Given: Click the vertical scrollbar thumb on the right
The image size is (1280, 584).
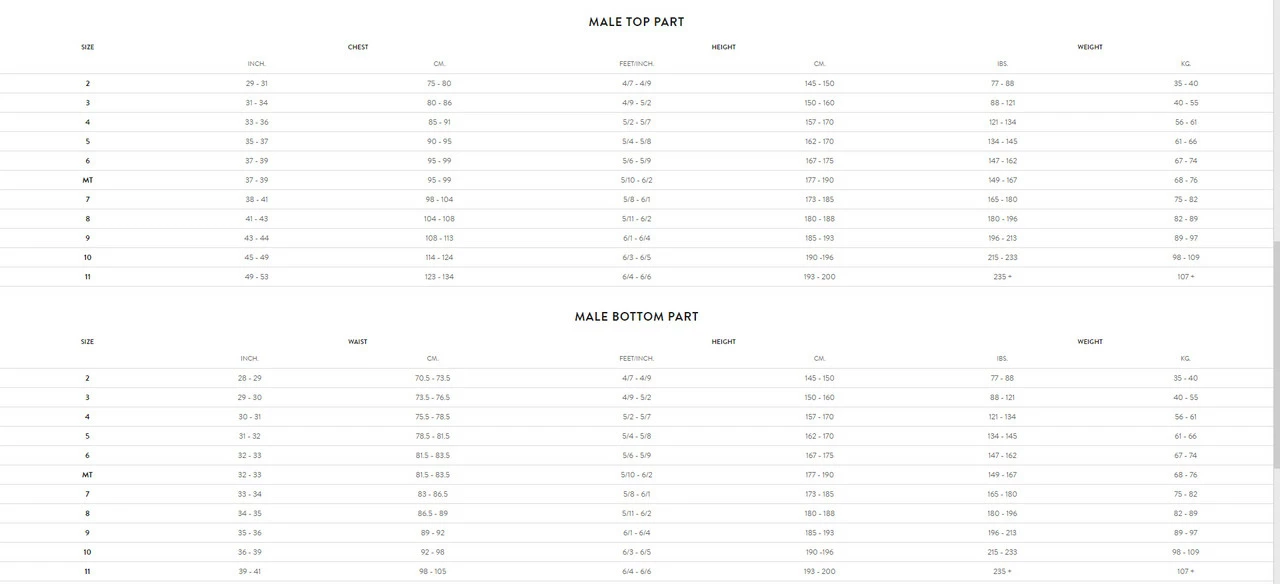Looking at the screenshot, I should point(1275,355).
